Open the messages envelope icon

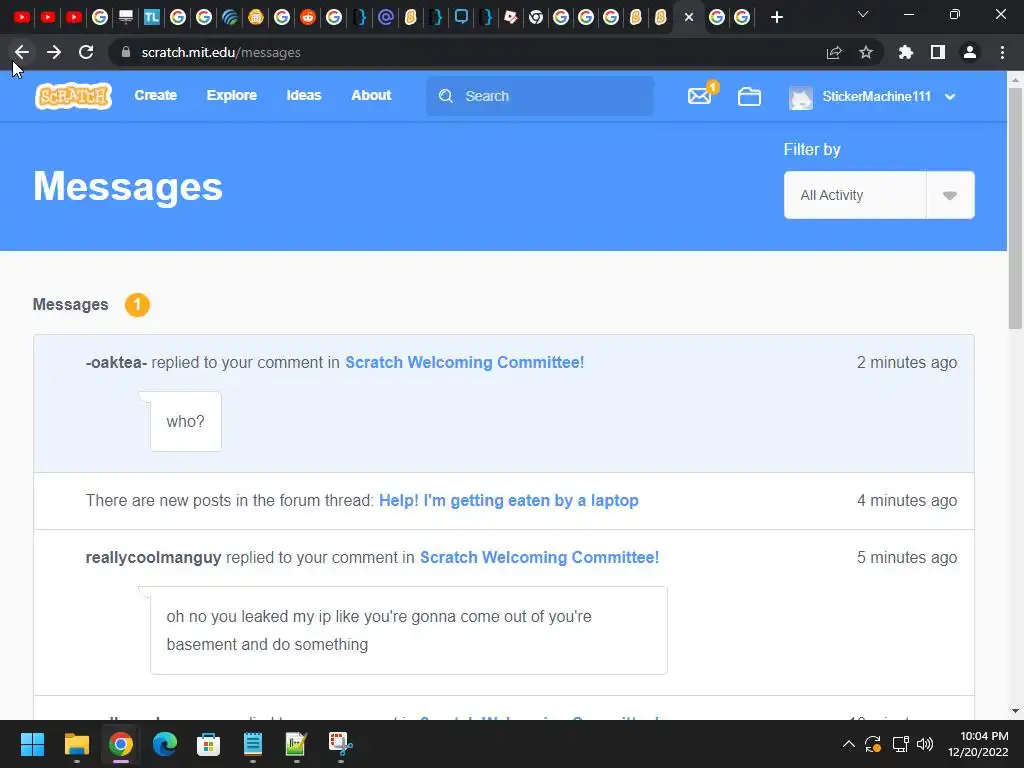click(x=699, y=96)
